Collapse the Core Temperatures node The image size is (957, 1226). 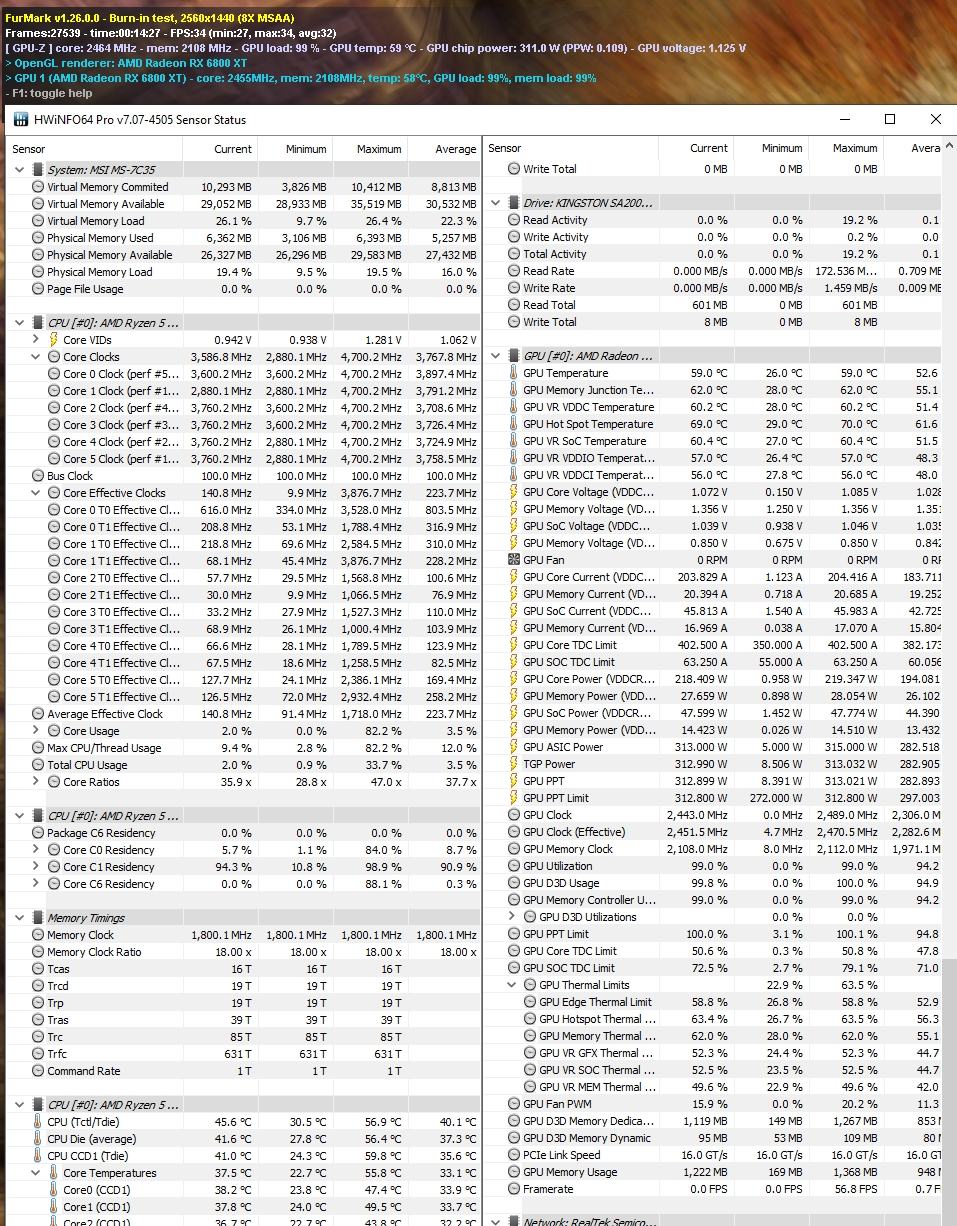36,1173
